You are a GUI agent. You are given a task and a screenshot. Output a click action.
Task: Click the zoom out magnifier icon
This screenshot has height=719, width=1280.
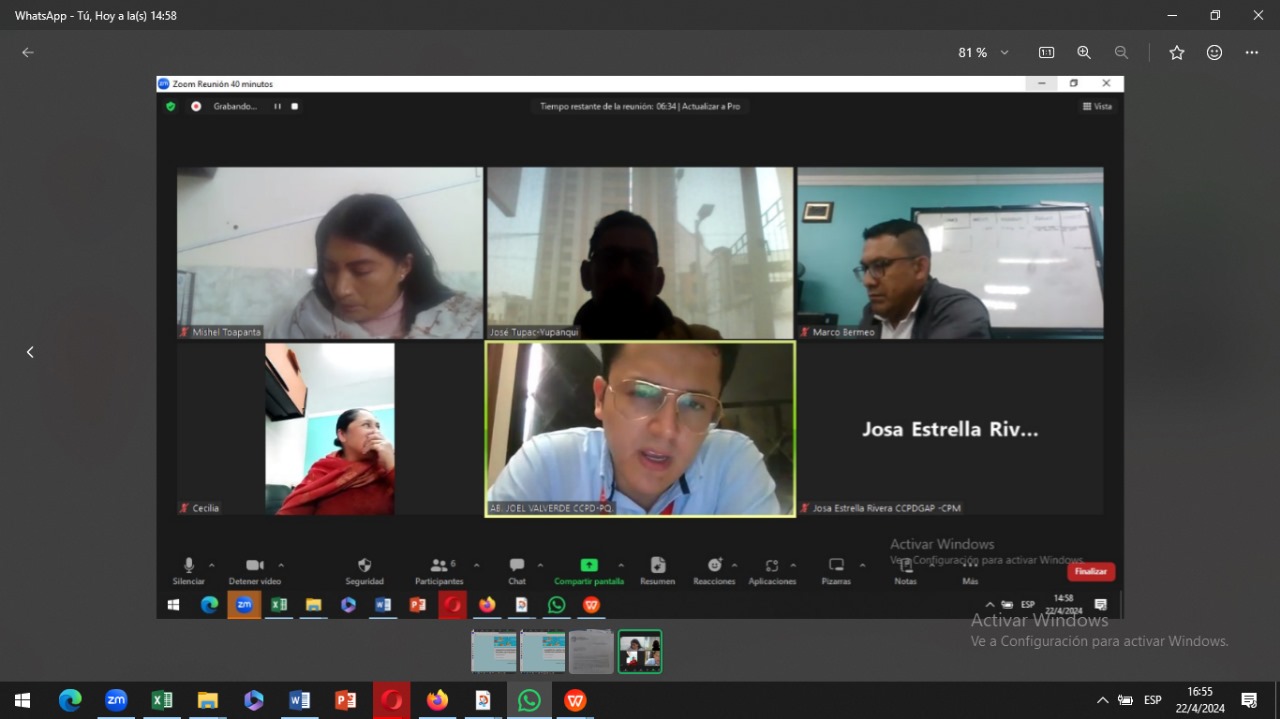tap(1121, 53)
